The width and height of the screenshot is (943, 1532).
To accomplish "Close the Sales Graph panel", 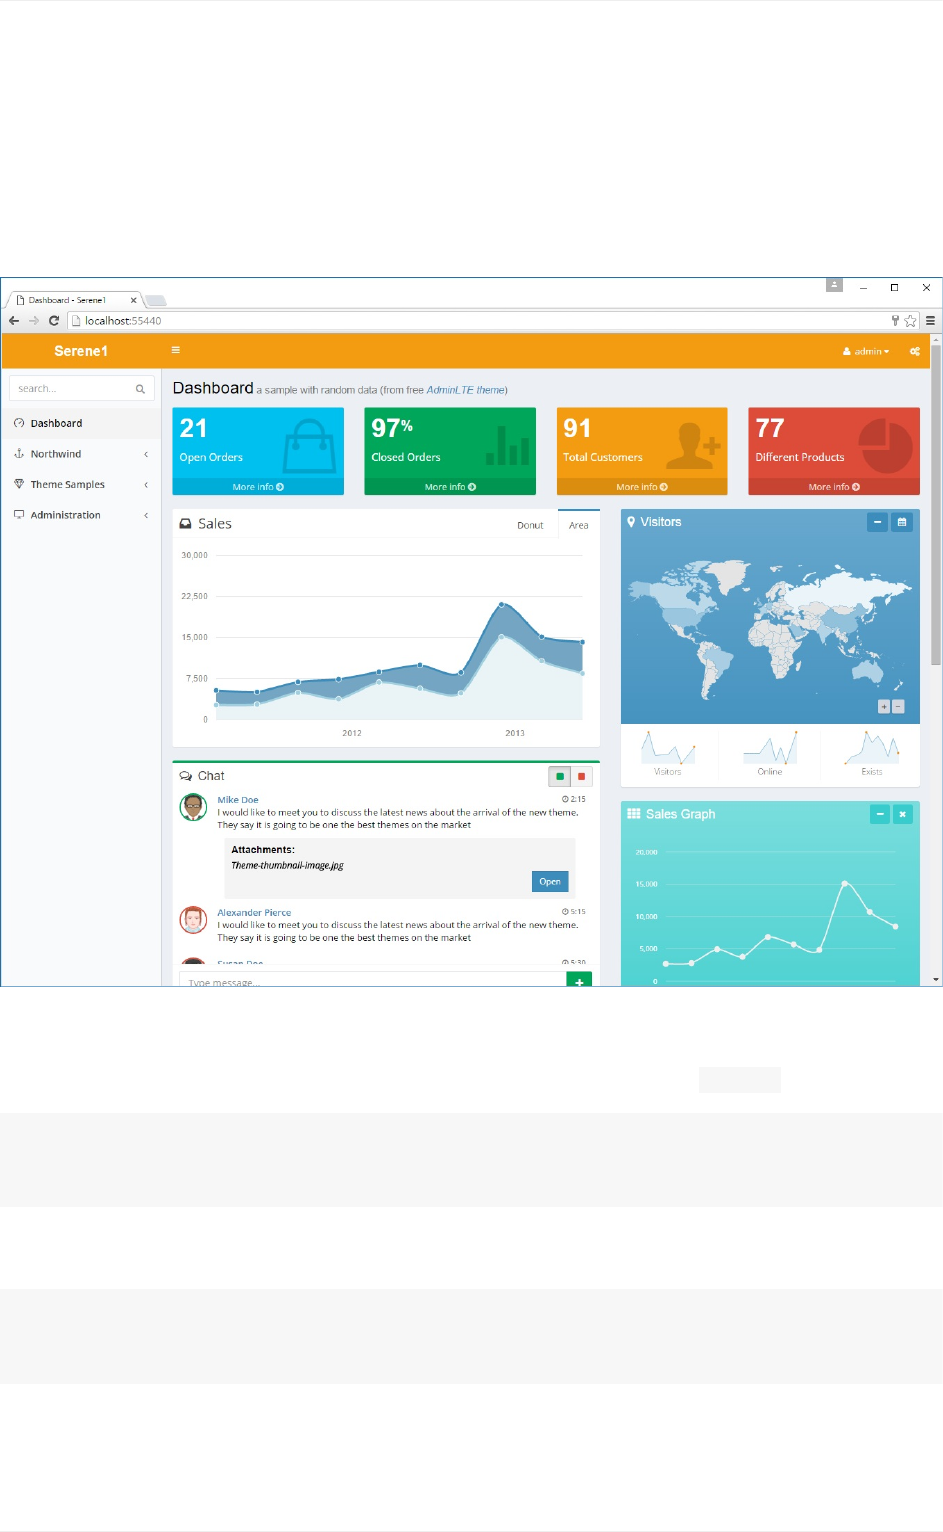I will point(902,814).
